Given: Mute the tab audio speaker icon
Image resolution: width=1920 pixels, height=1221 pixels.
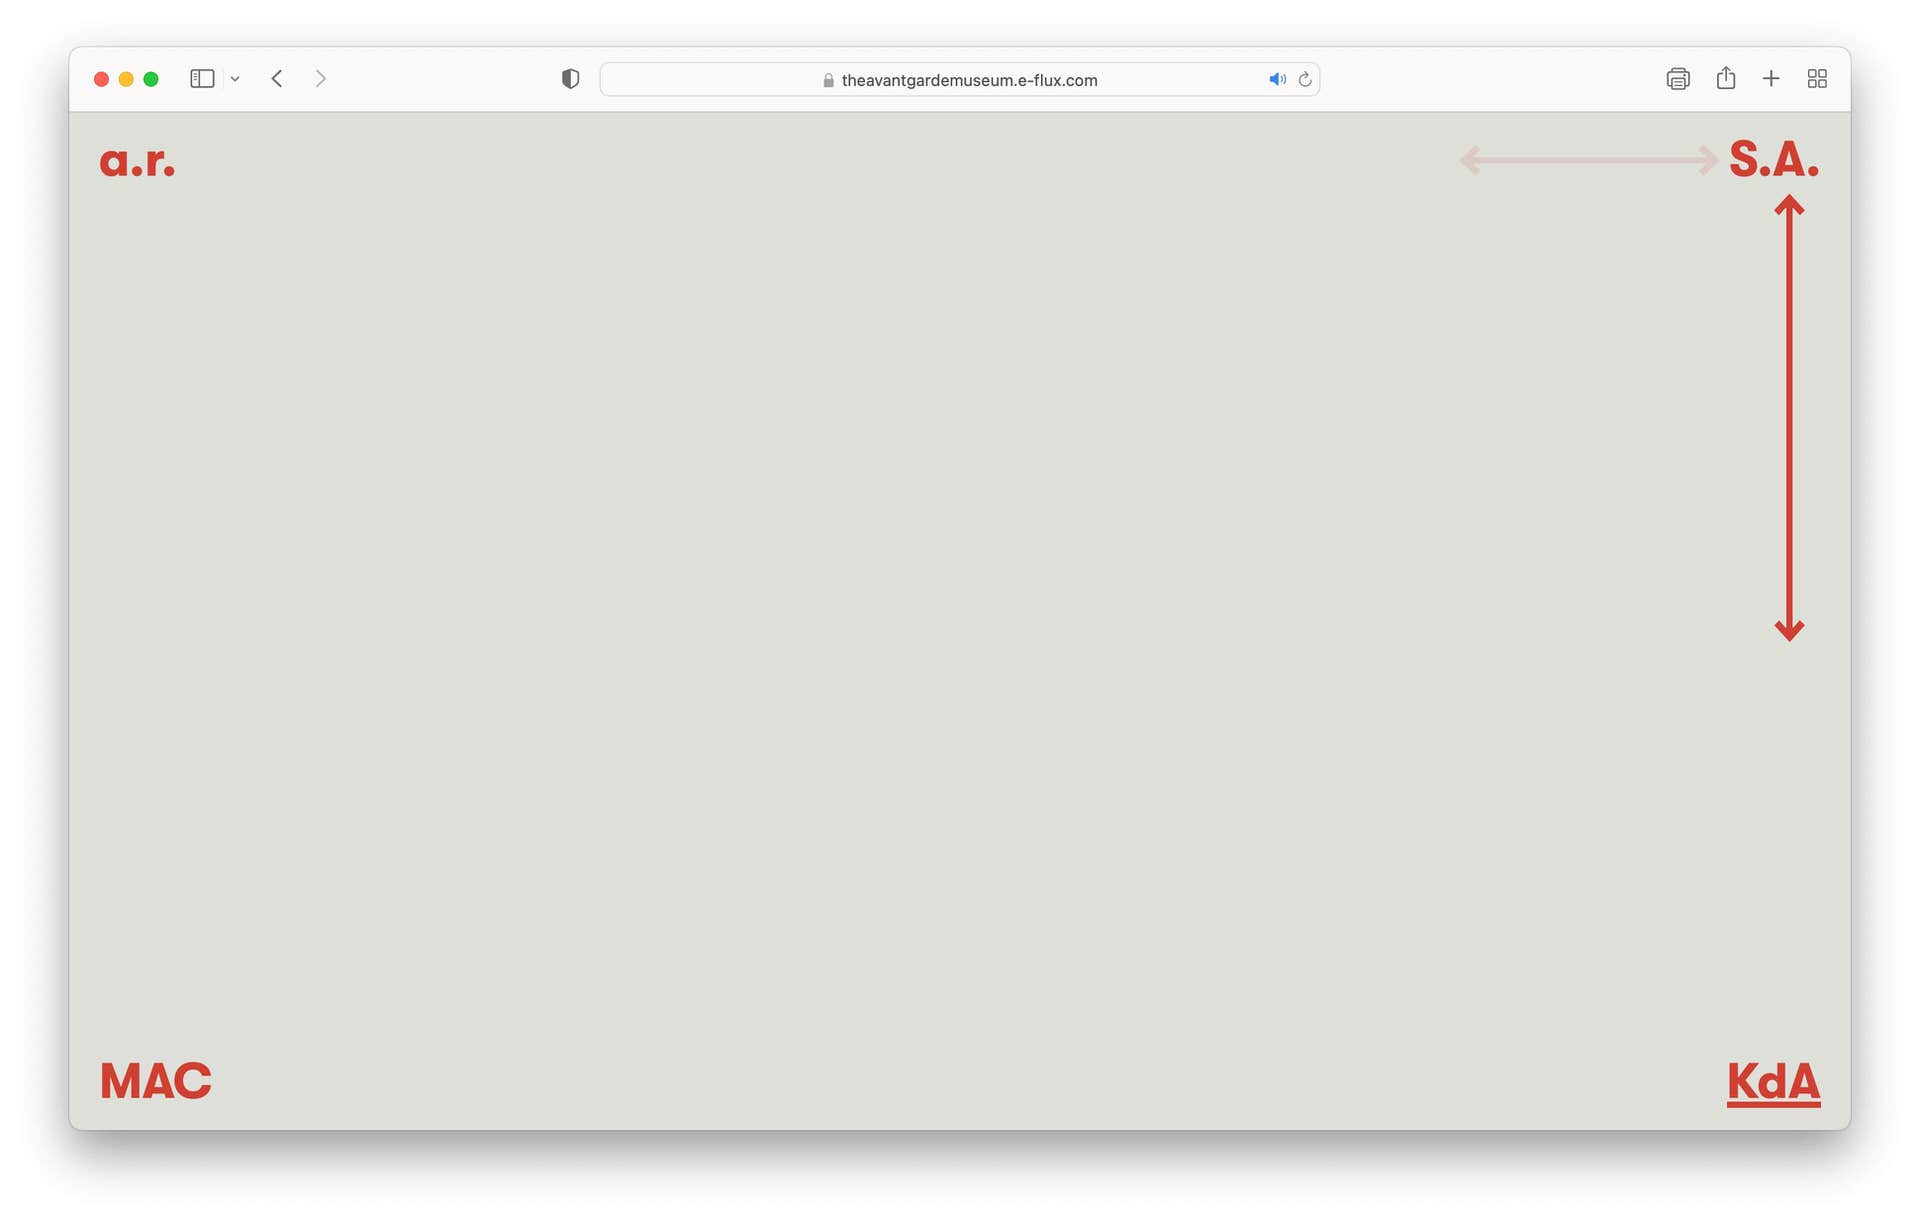Looking at the screenshot, I should tap(1277, 79).
